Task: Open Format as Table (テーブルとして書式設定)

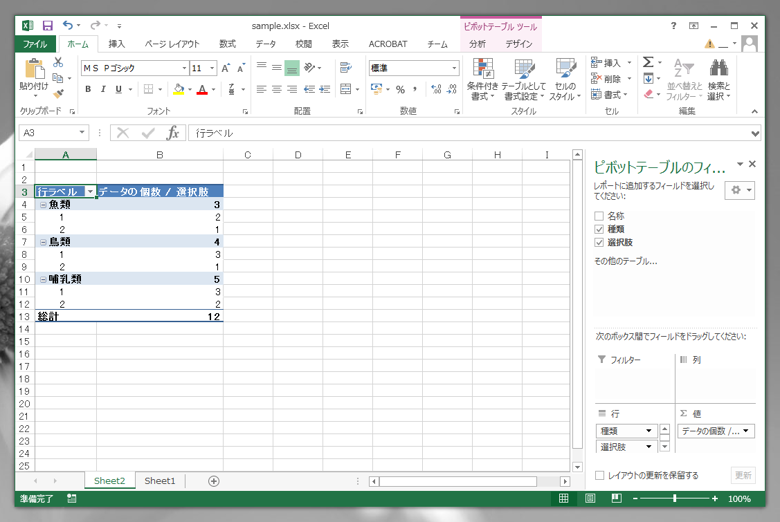Action: 524,80
